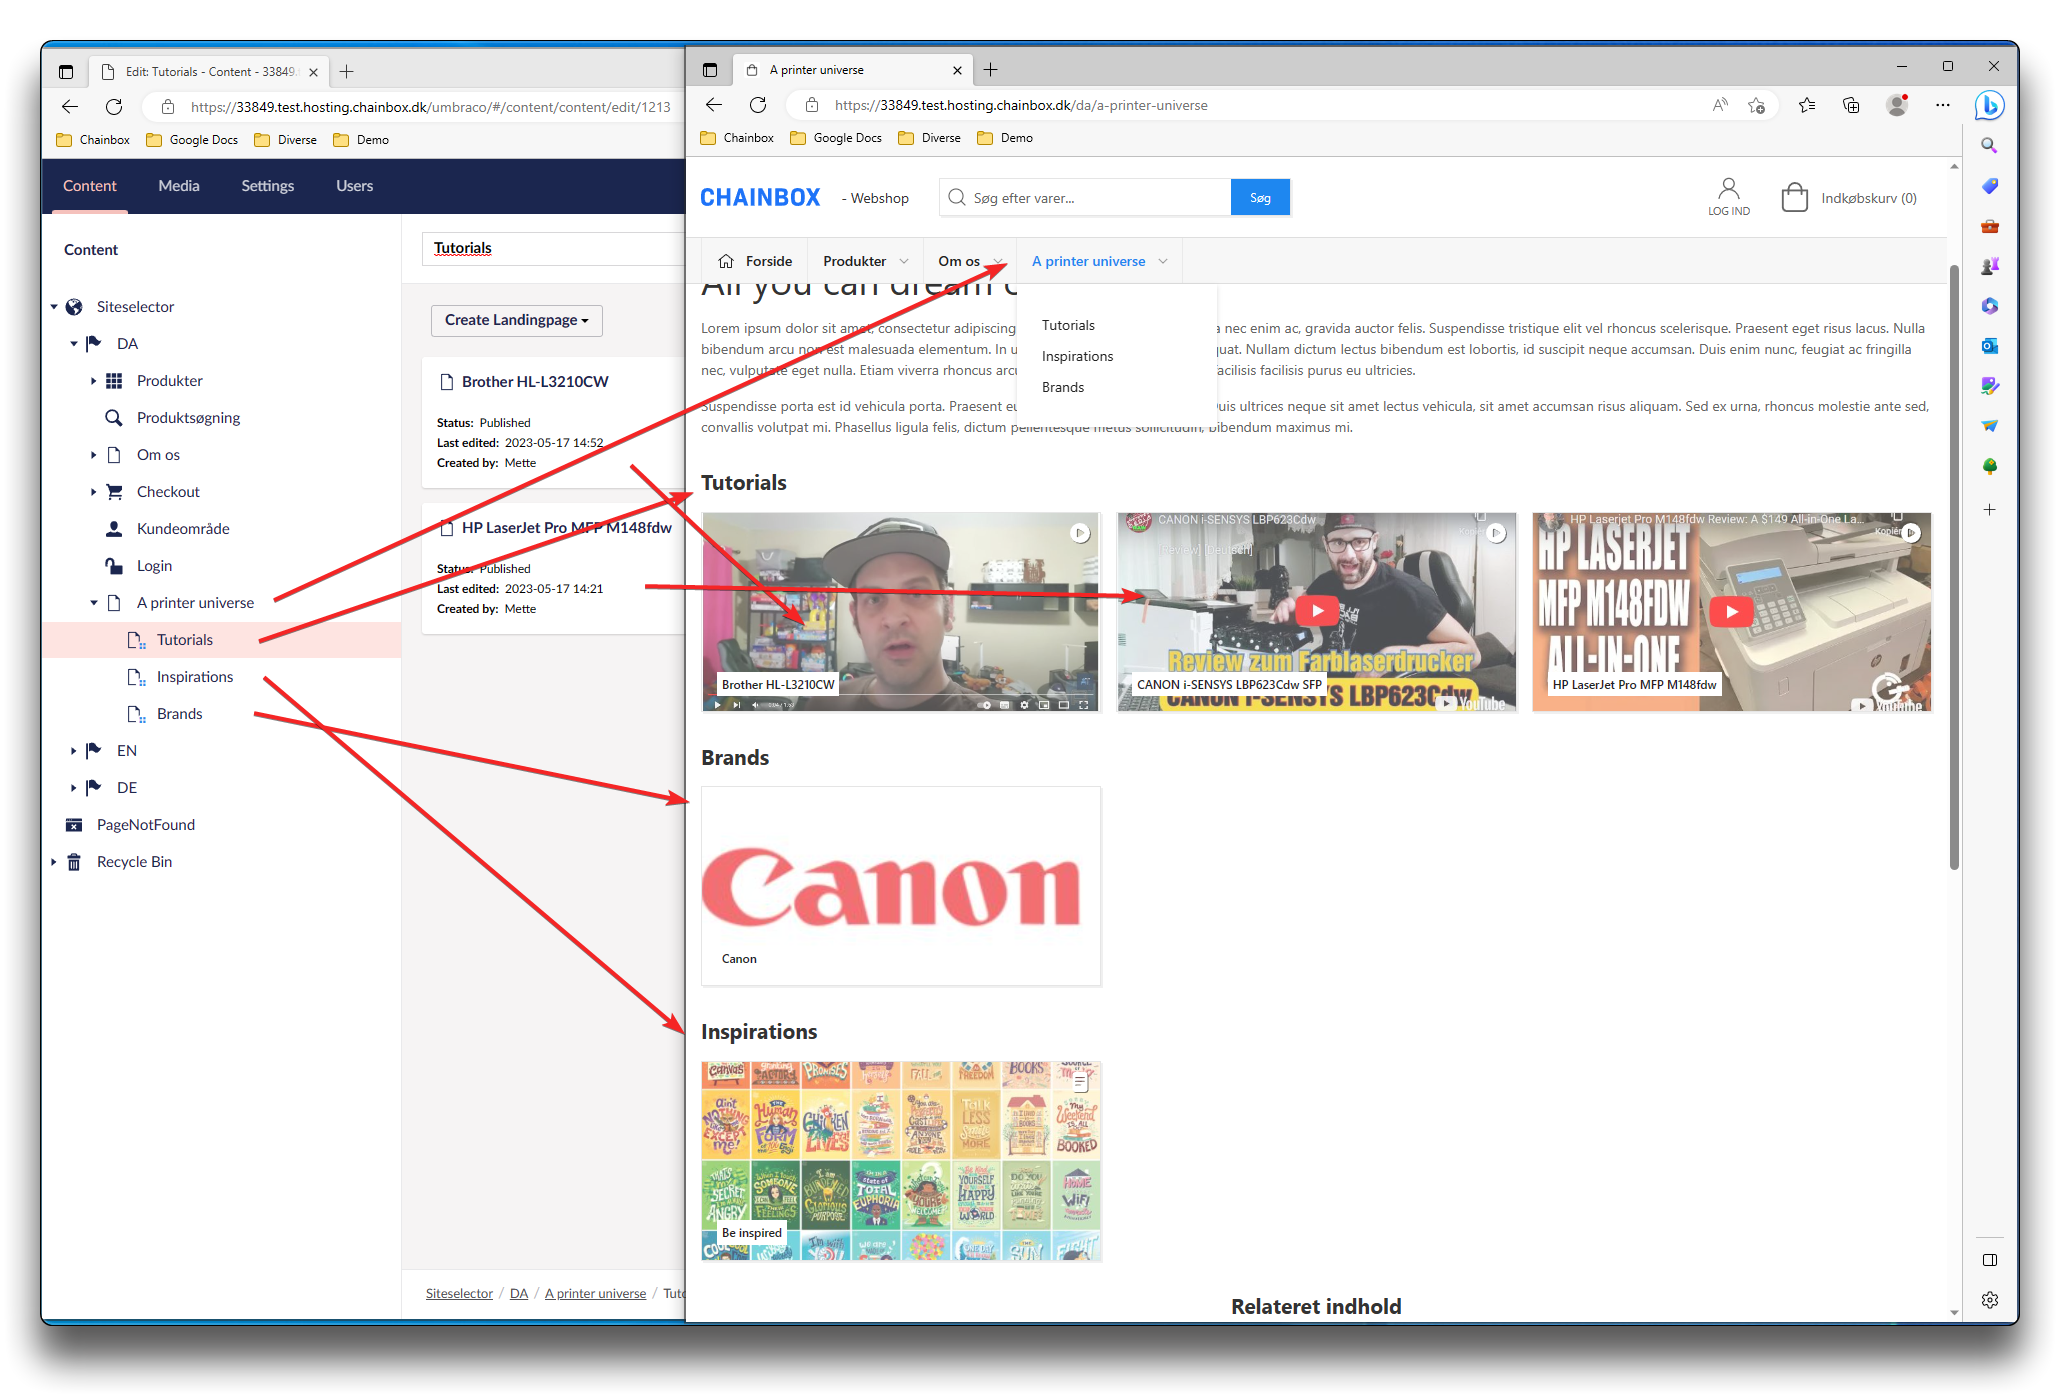Click the LOG IND user icon
The width and height of the screenshot is (2060, 1398).
[x=1728, y=189]
